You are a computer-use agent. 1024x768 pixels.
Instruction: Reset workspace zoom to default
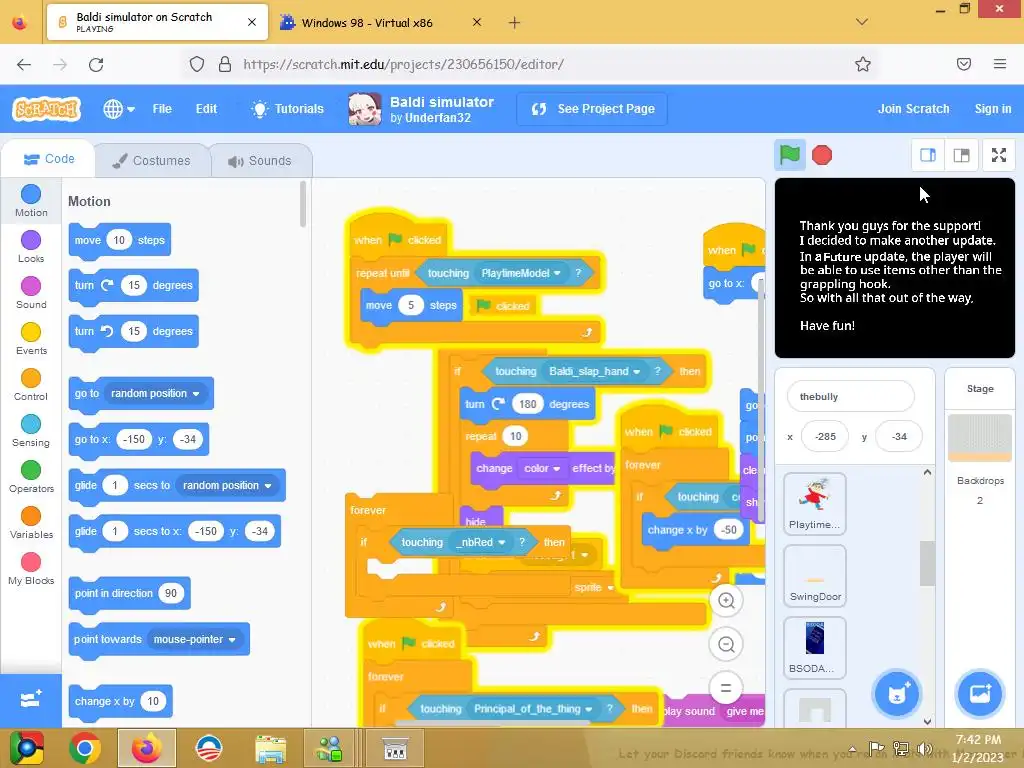pos(726,688)
